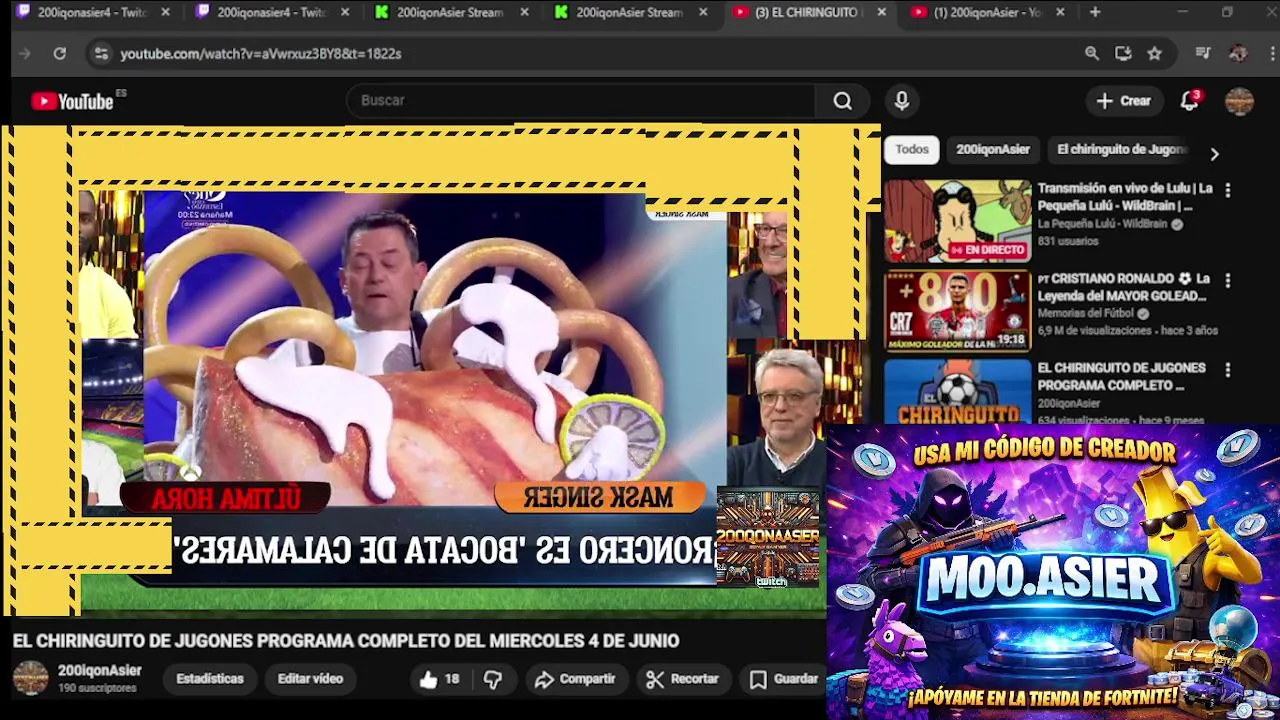
Task: Close the (1) 200iqonAsier YouTube tab
Action: point(1060,12)
